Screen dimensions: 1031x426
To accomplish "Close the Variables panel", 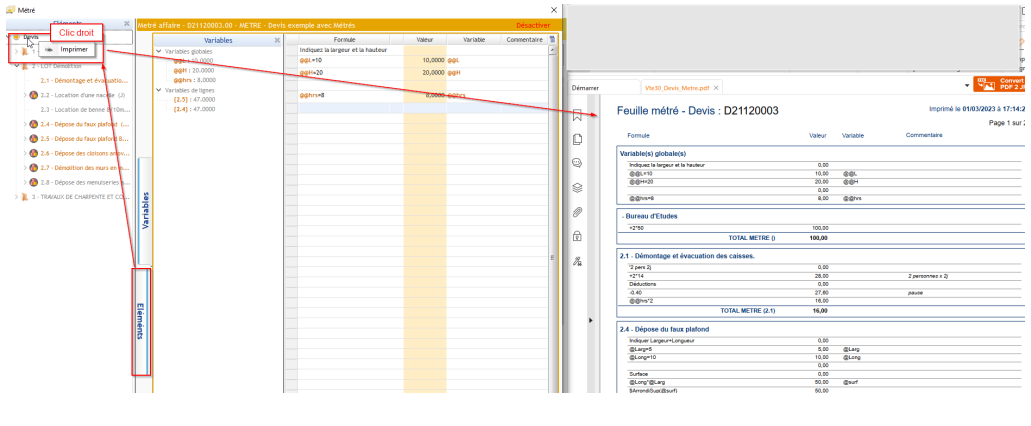I will [x=277, y=41].
